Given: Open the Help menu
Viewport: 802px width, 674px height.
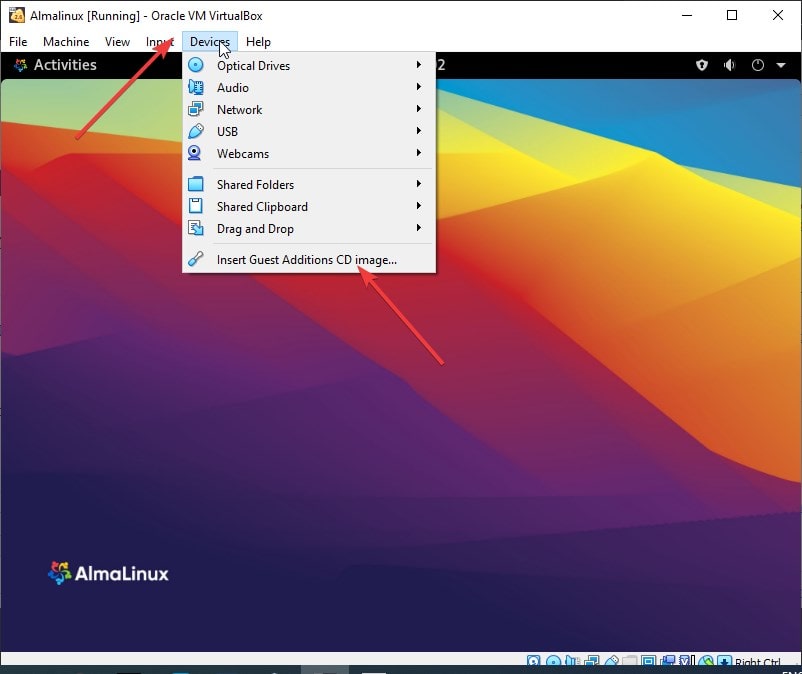Looking at the screenshot, I should (258, 41).
